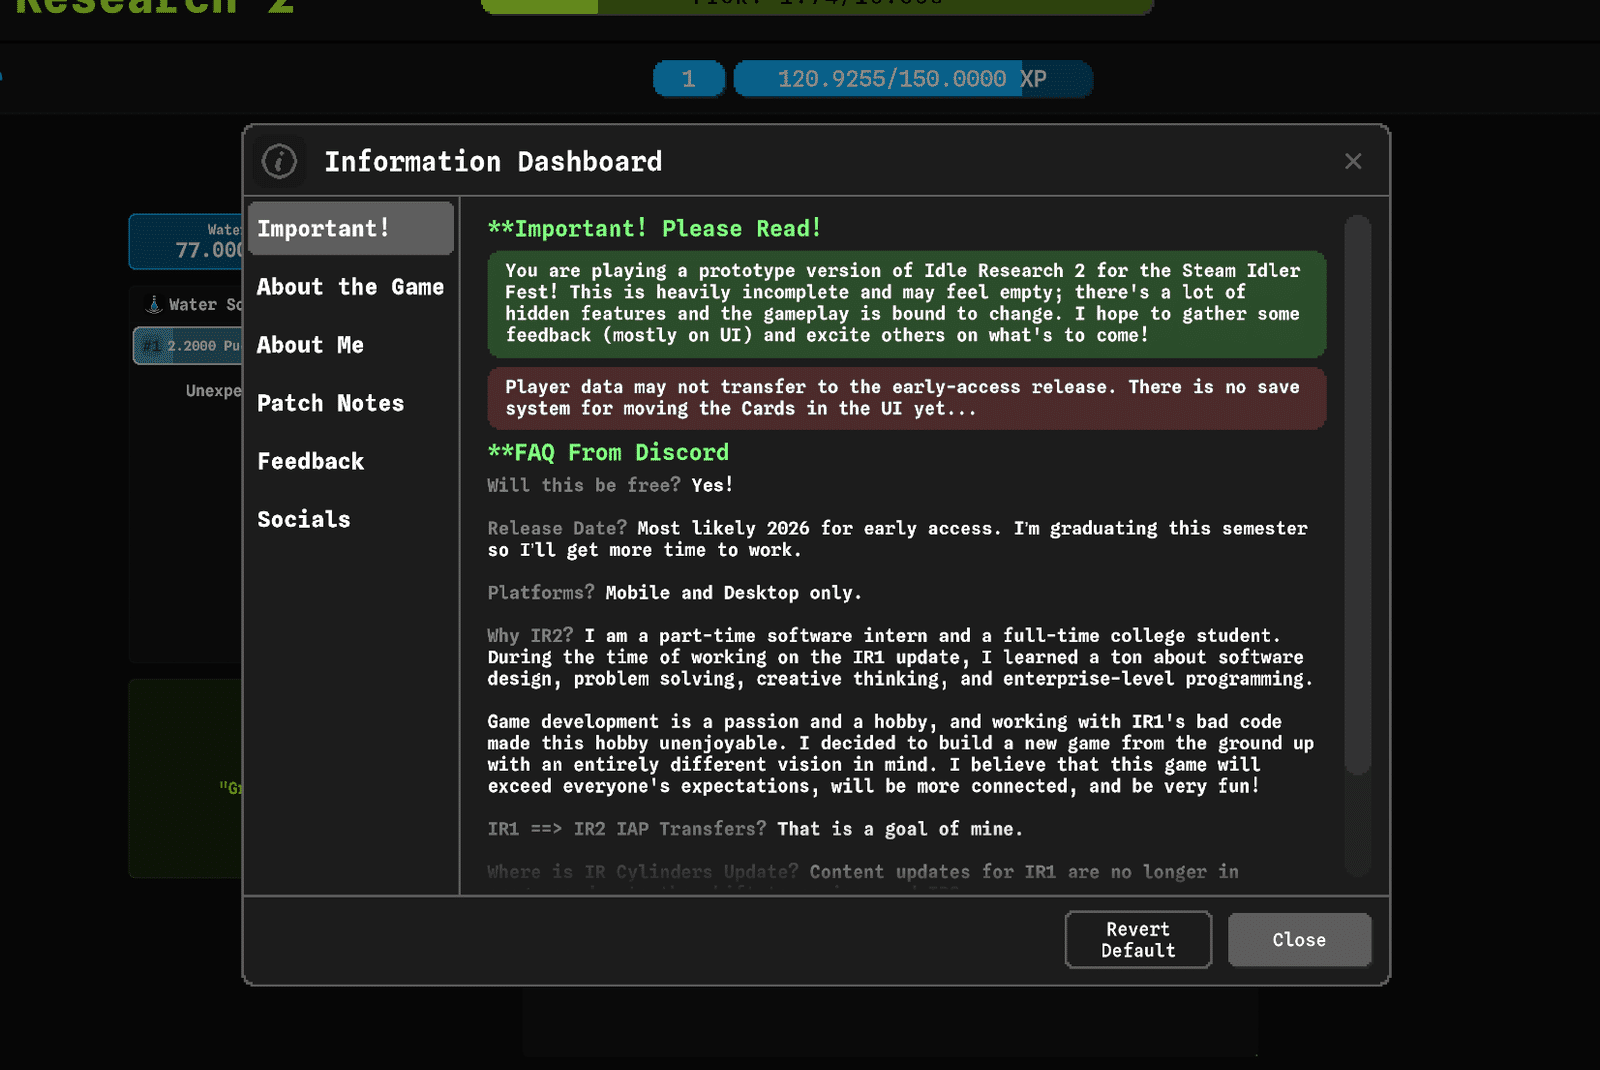The image size is (1600, 1070).
Task: Click the top green progress bar
Action: click(817, 6)
